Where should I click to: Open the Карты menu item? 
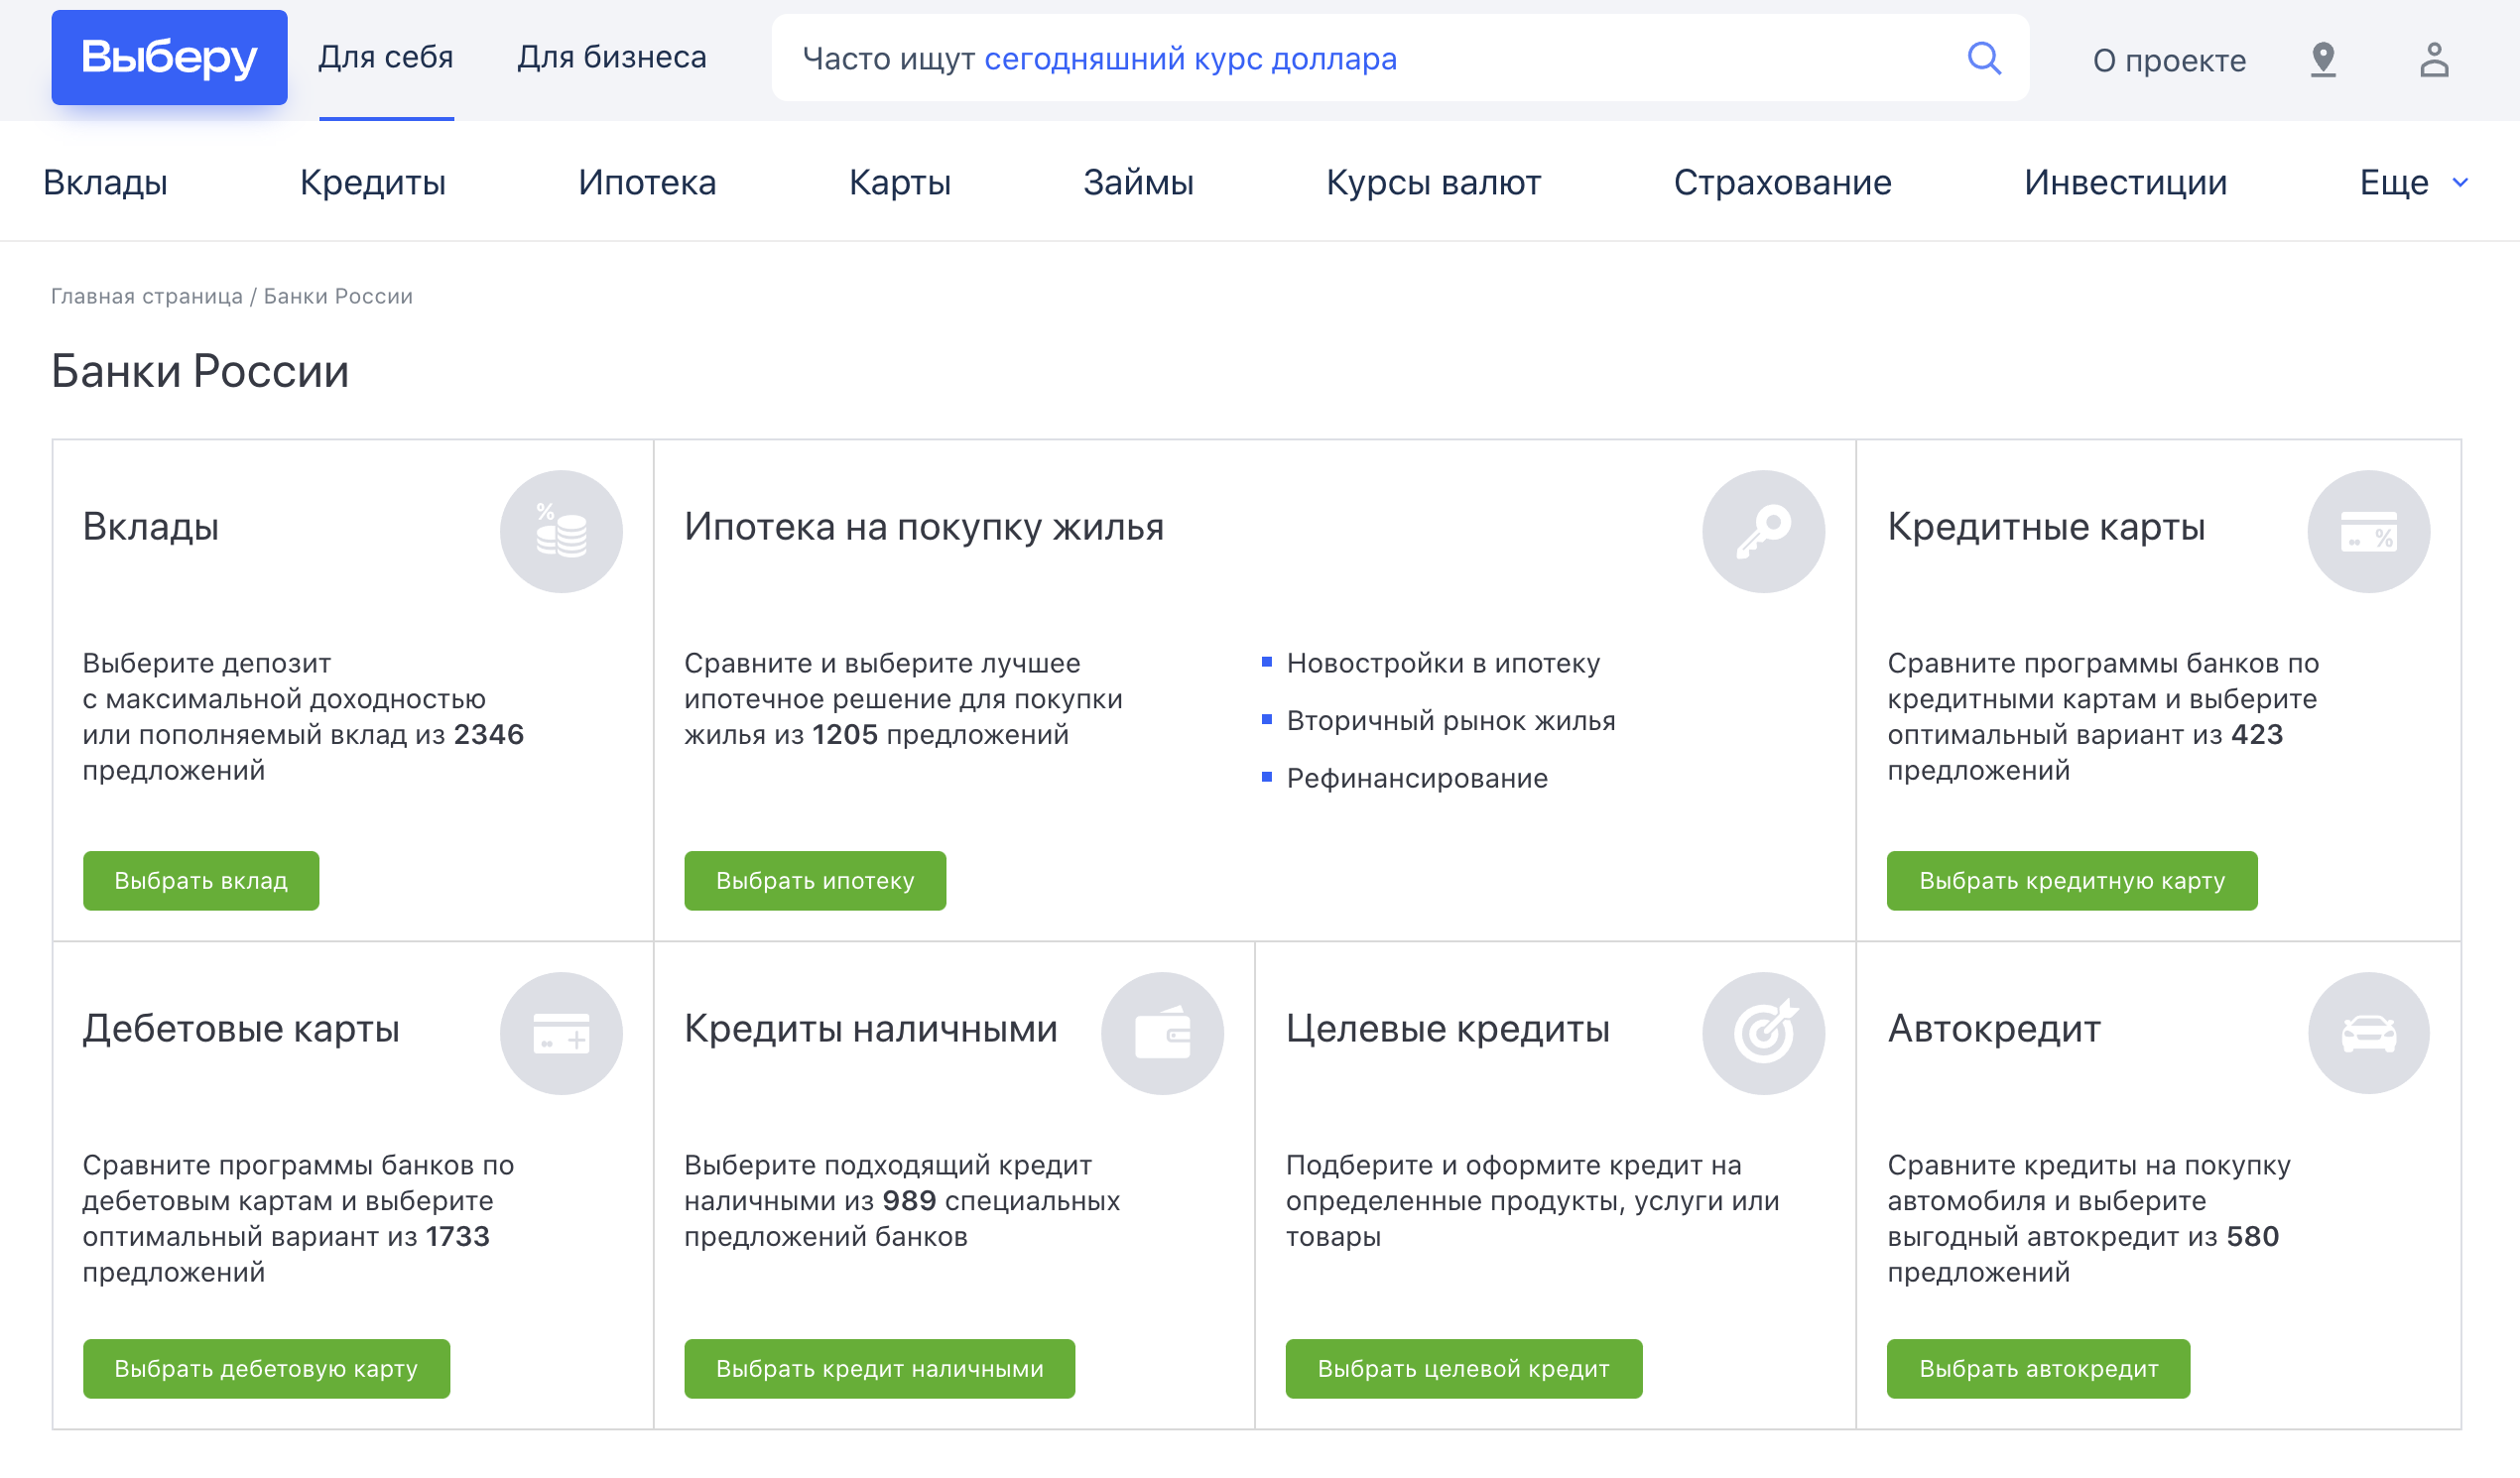click(899, 182)
